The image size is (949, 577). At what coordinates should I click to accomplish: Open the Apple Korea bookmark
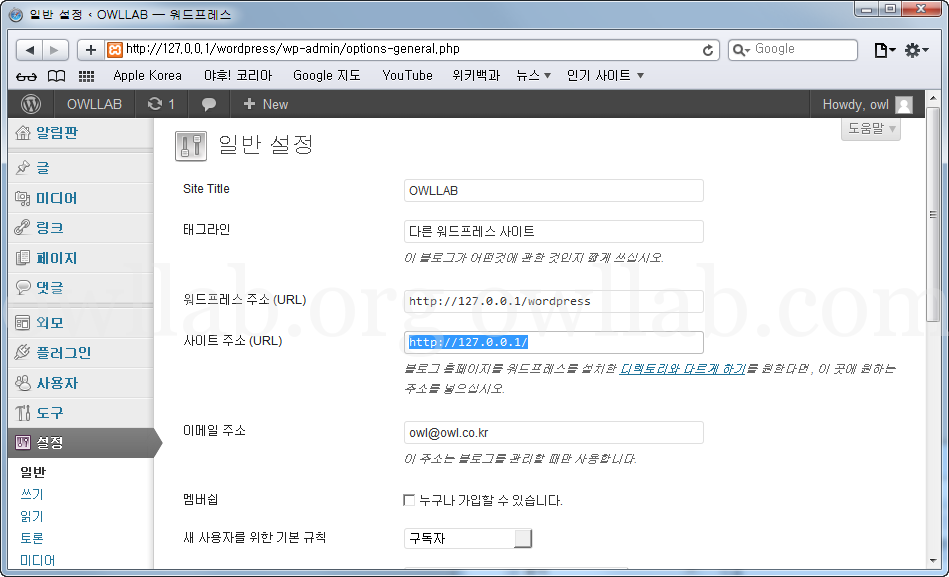[147, 76]
